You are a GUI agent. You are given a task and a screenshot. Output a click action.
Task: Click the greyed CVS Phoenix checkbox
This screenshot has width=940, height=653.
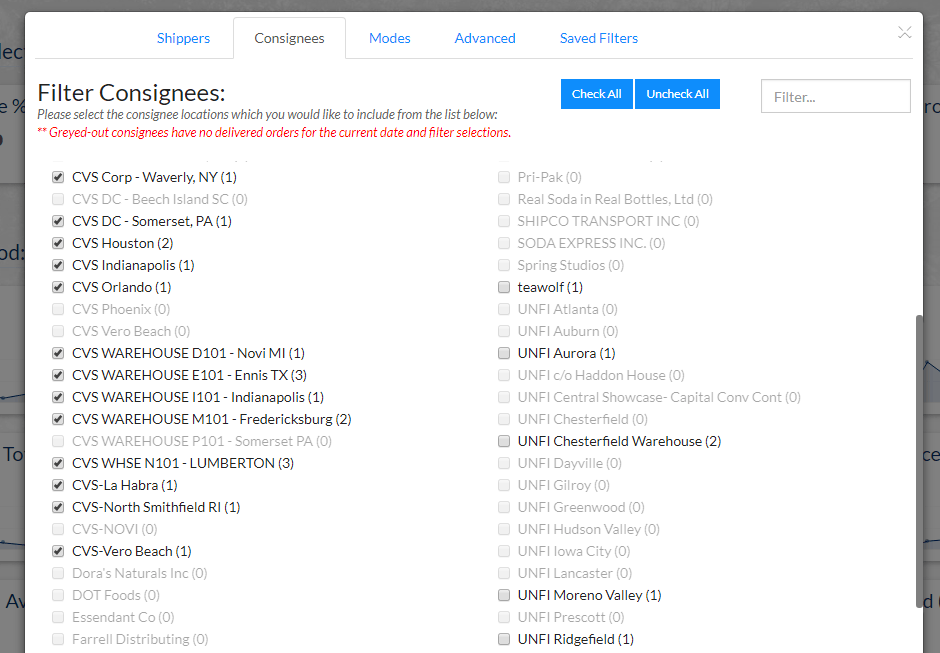tap(58, 309)
